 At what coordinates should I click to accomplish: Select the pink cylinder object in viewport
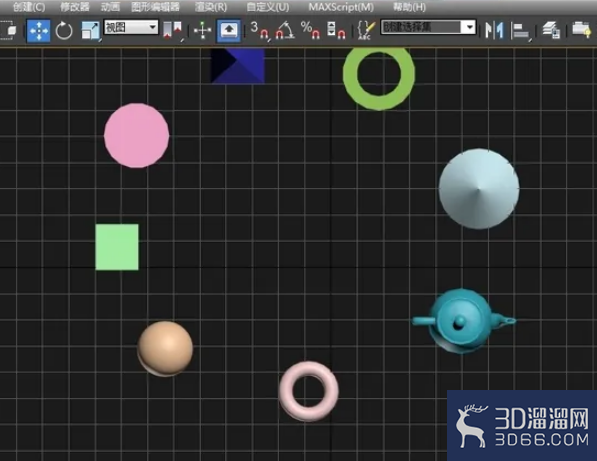[137, 135]
